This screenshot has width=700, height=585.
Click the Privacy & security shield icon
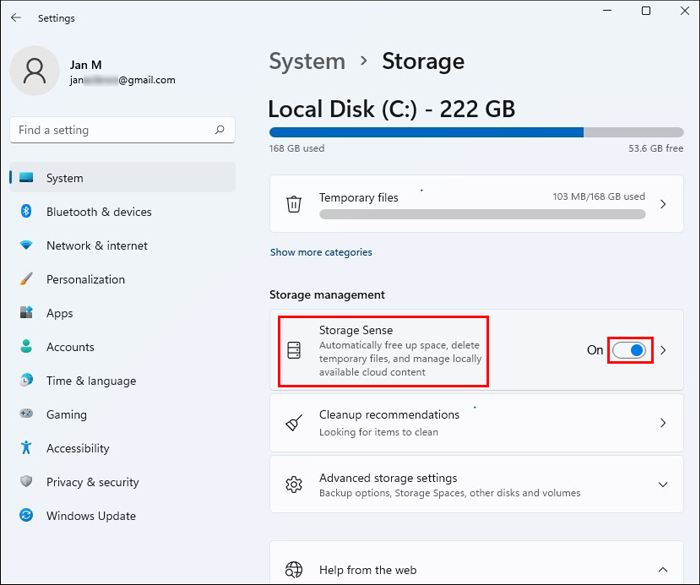pos(26,481)
